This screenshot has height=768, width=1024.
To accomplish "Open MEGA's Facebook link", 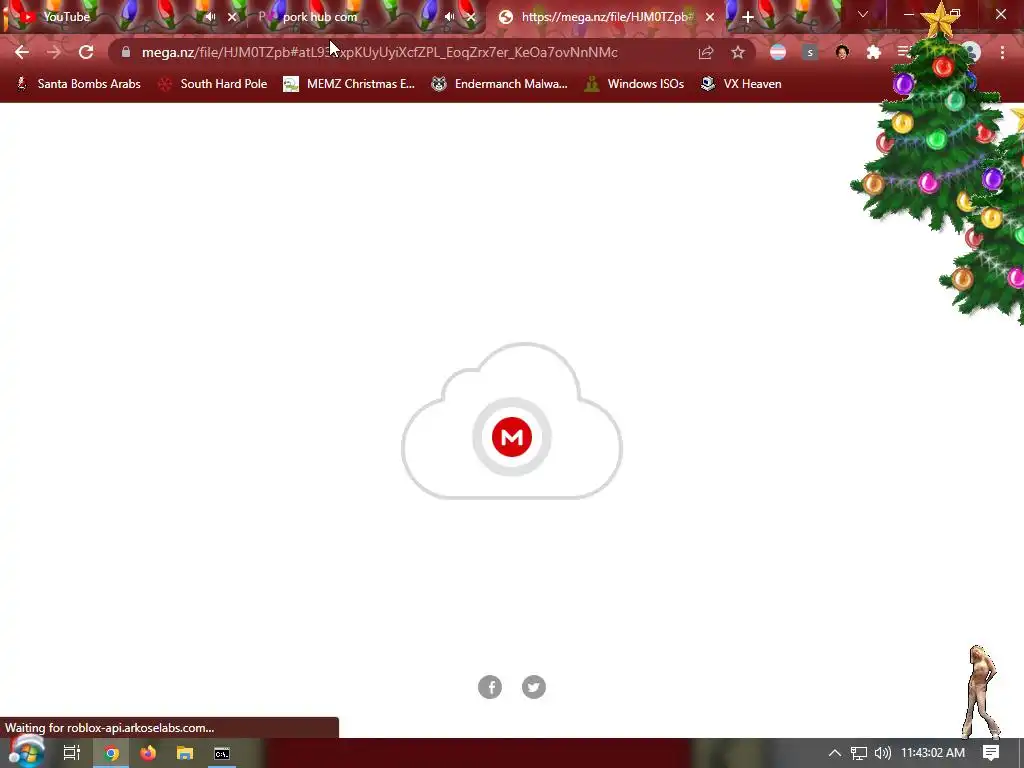I will click(x=490, y=687).
